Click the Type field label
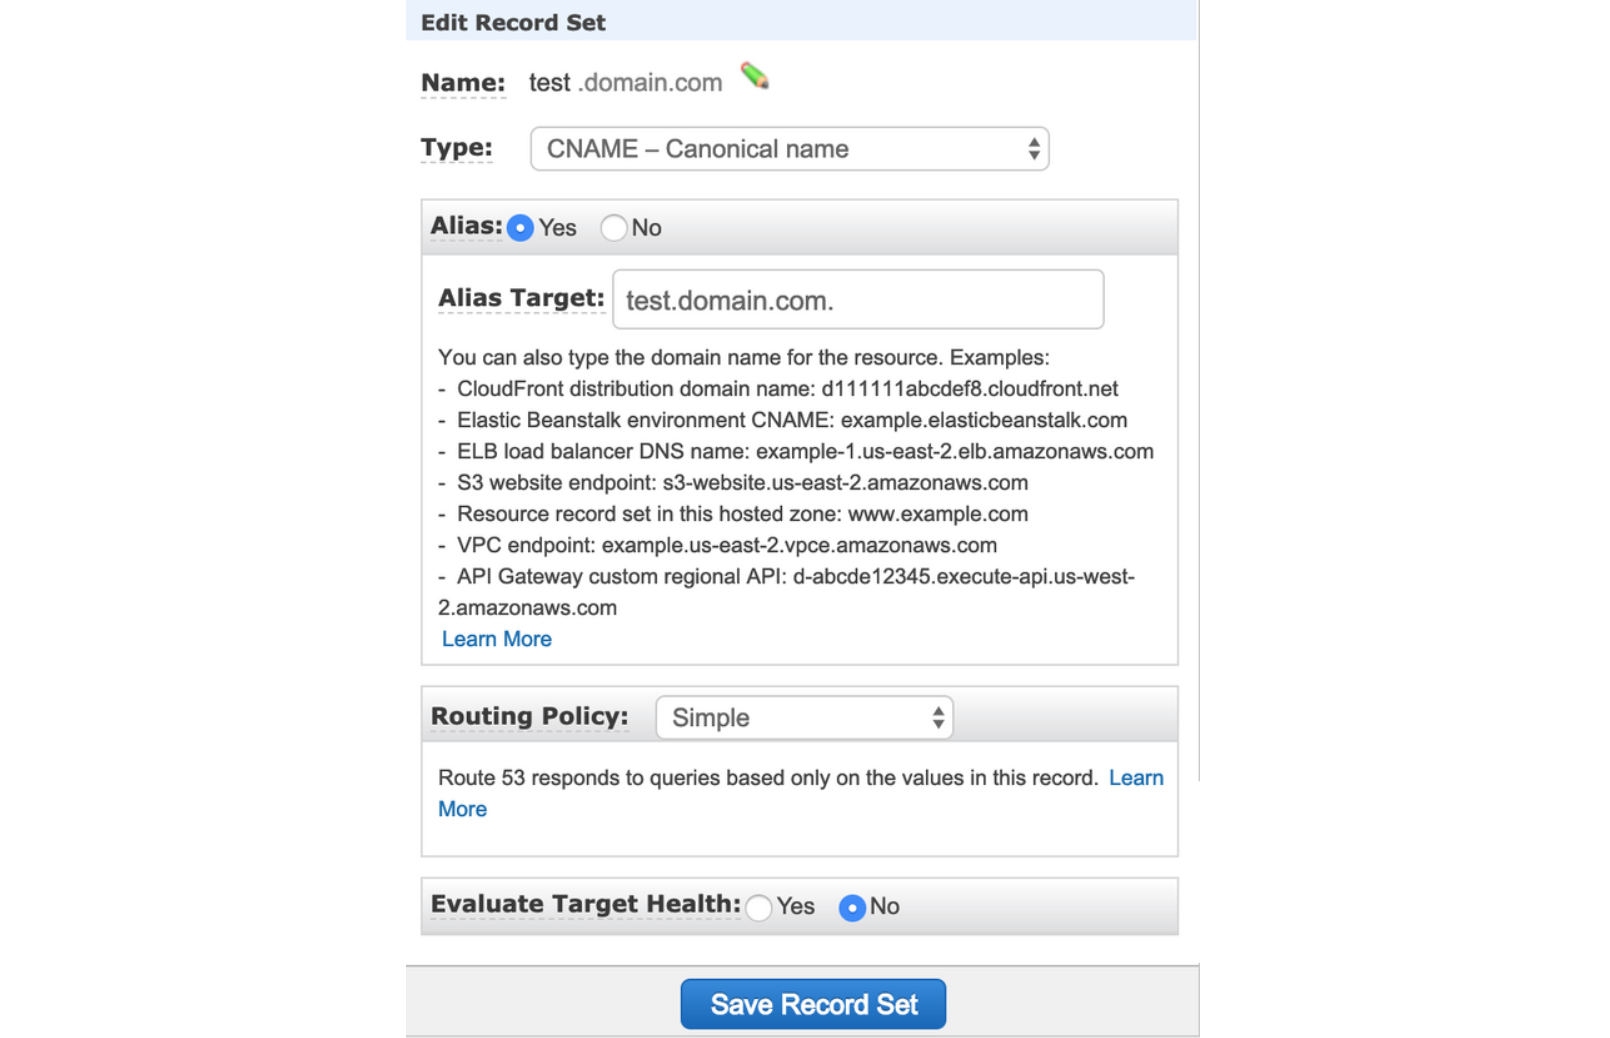This screenshot has height=1038, width=1610. coord(456,148)
